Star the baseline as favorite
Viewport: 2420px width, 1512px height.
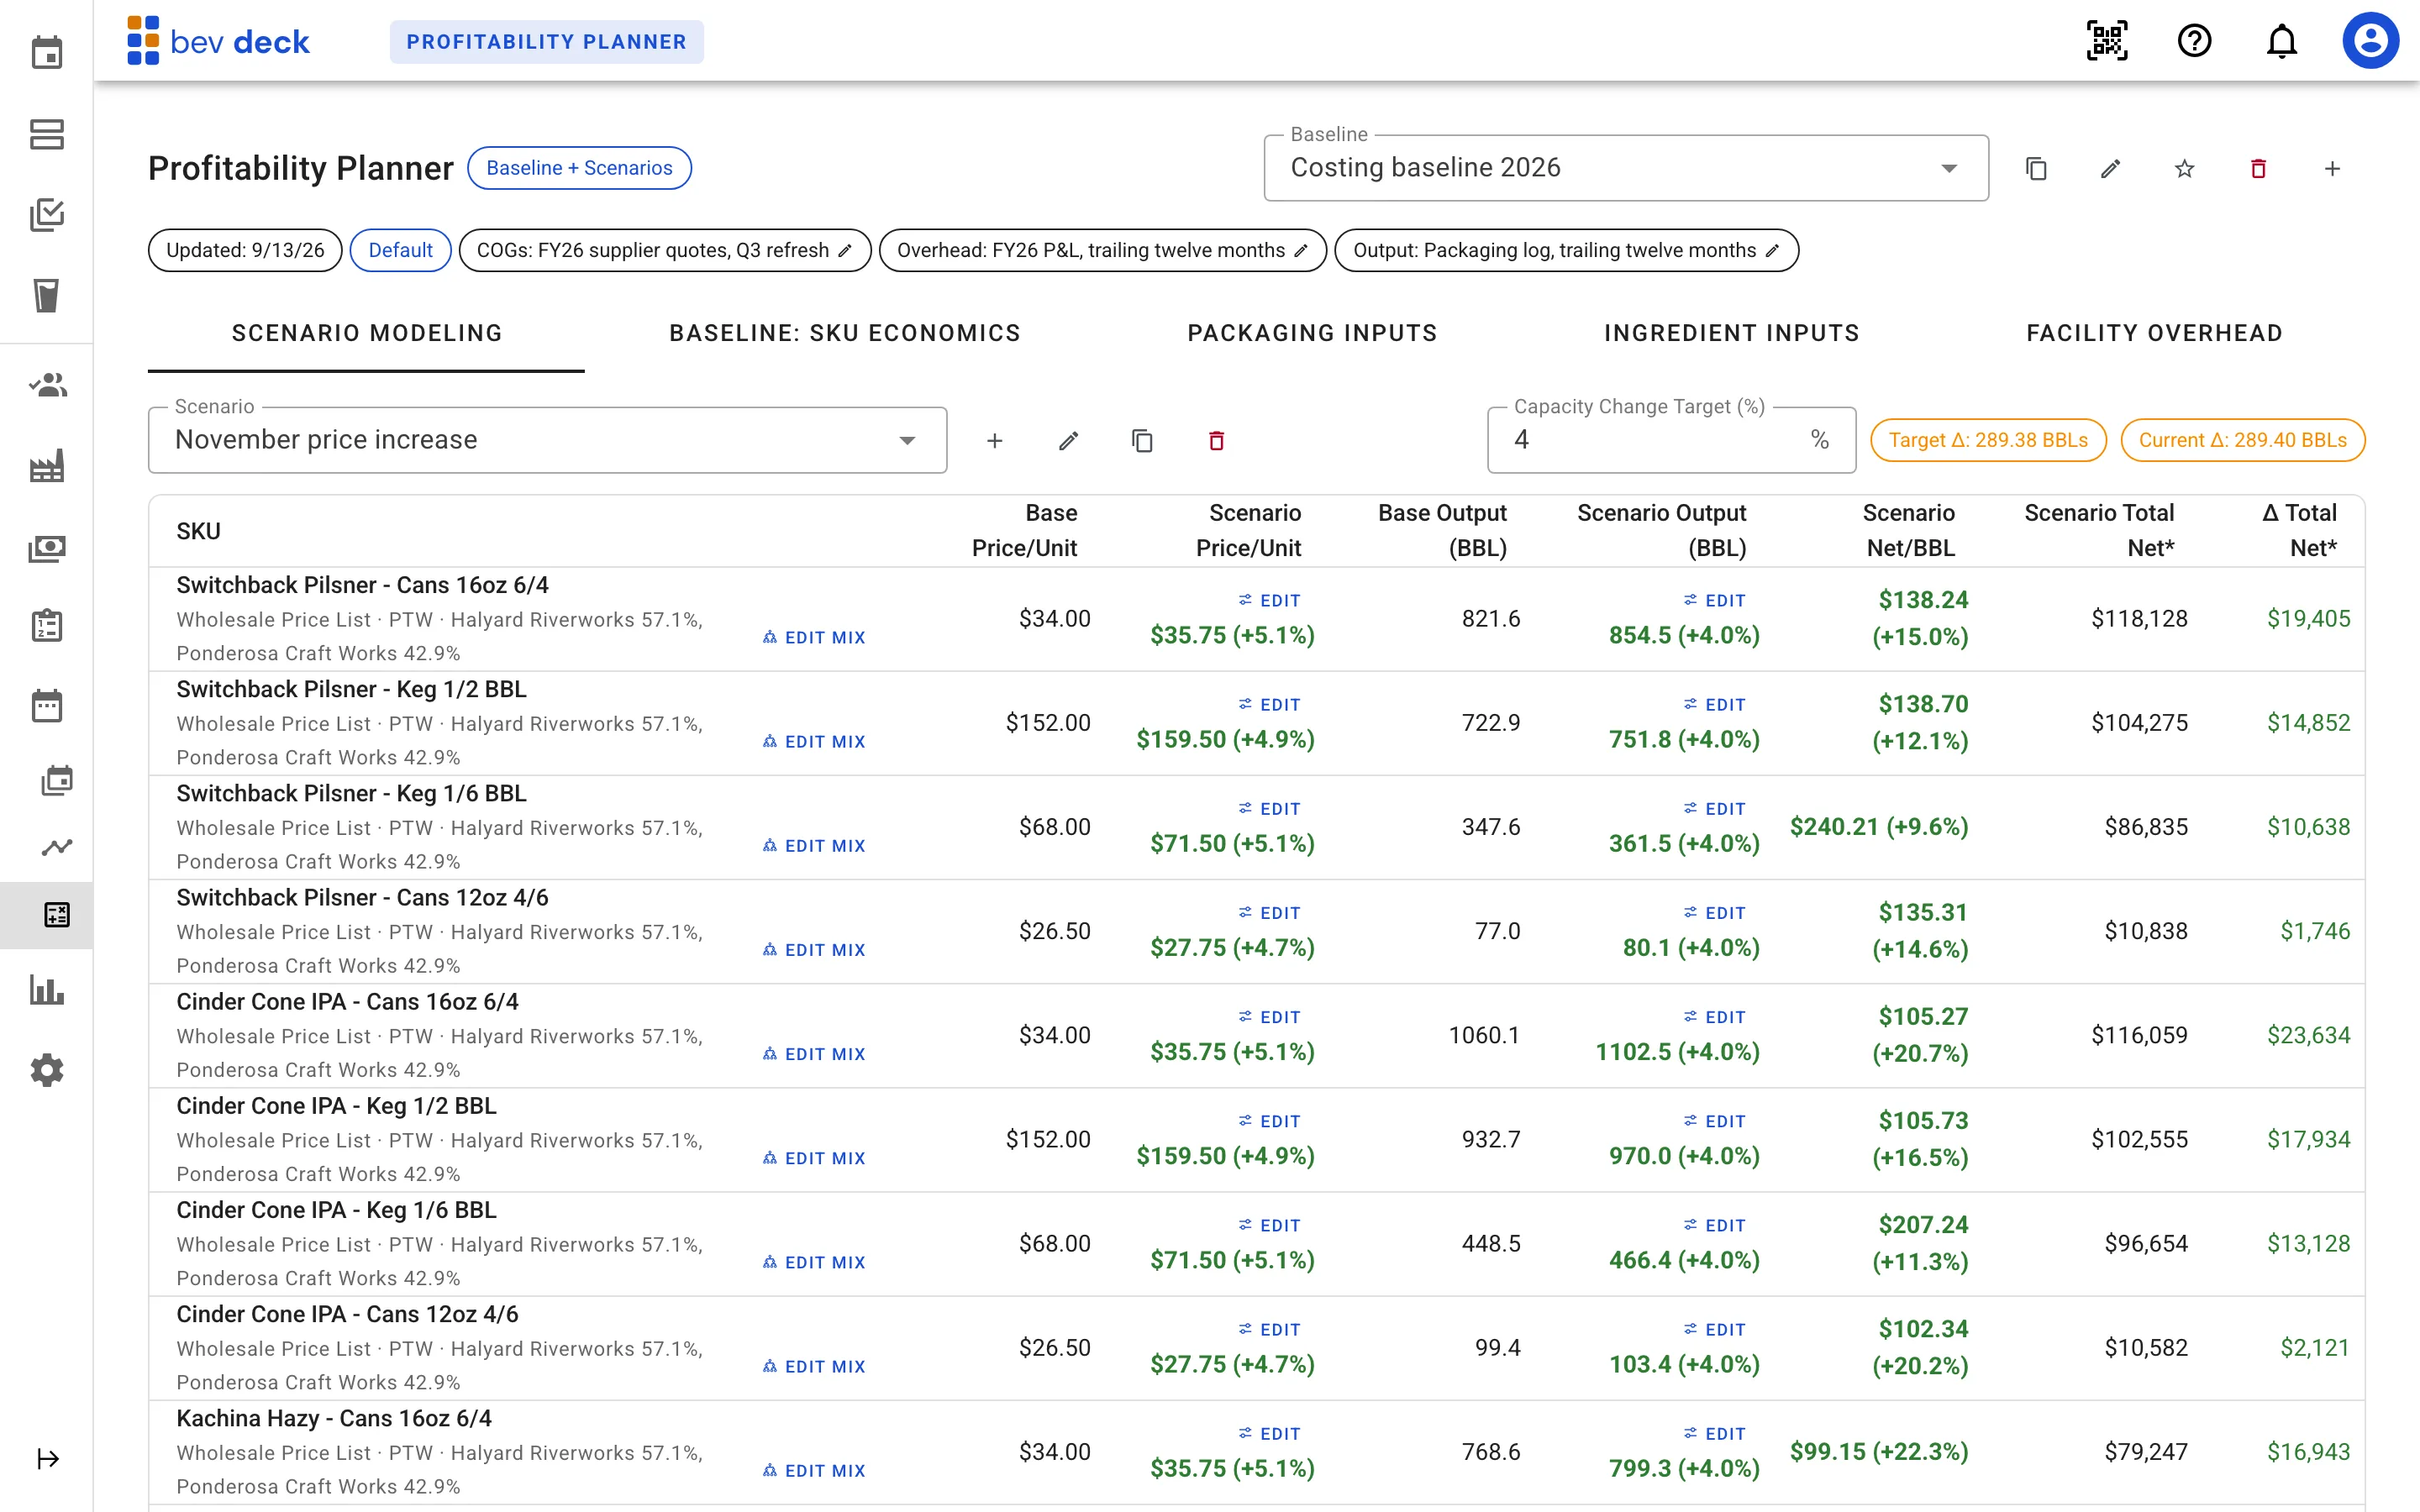click(2184, 168)
